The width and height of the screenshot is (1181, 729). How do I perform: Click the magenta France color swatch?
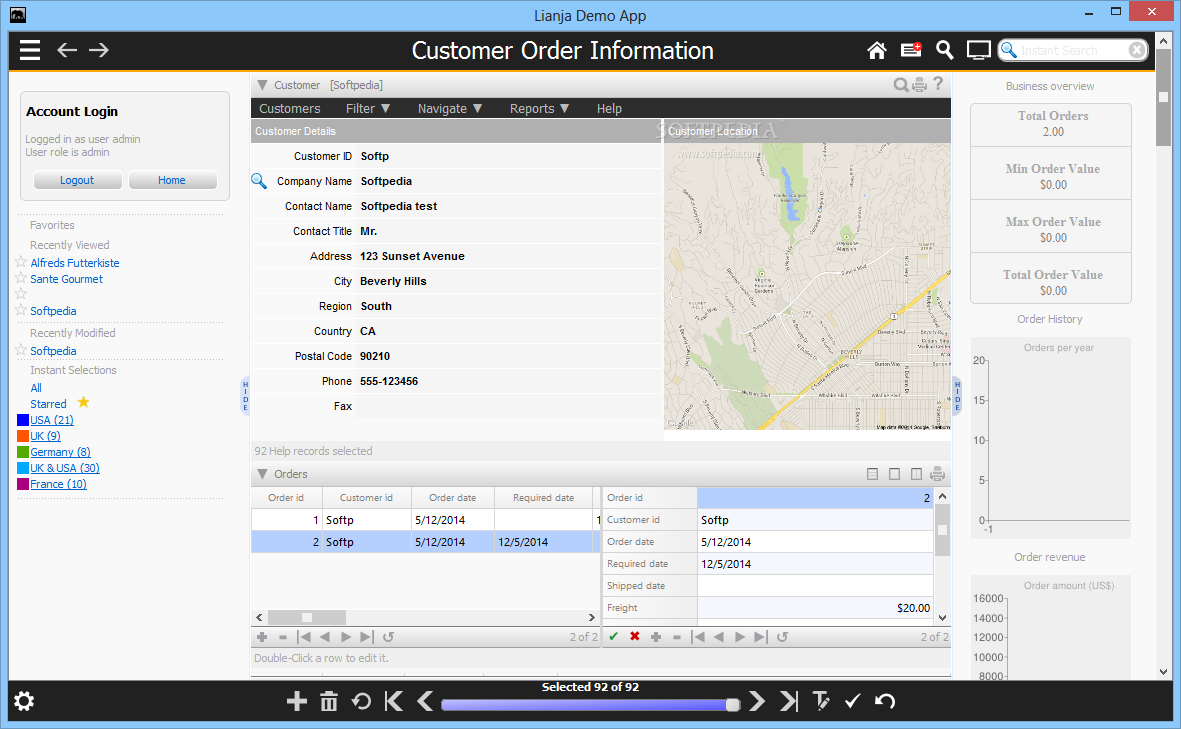(23, 484)
